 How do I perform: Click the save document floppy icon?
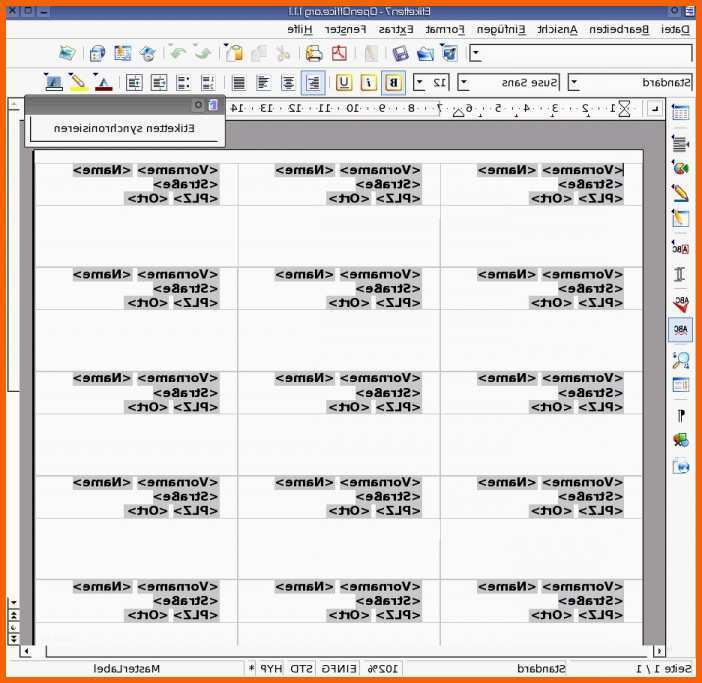[x=399, y=54]
